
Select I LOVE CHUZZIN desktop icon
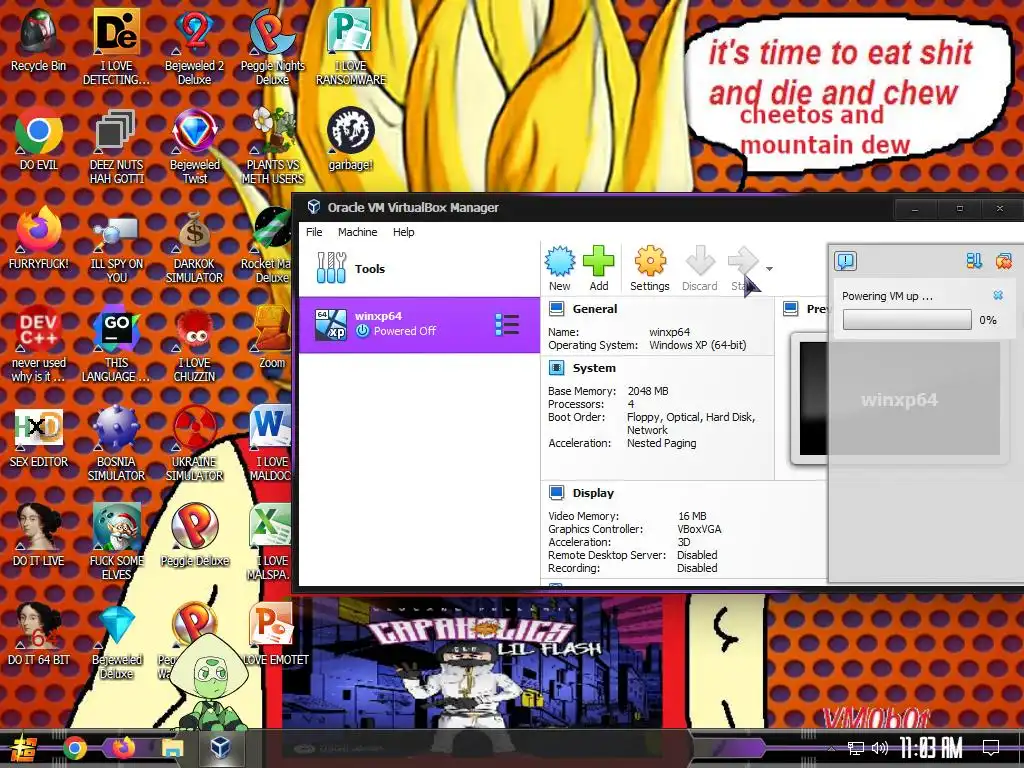click(194, 344)
